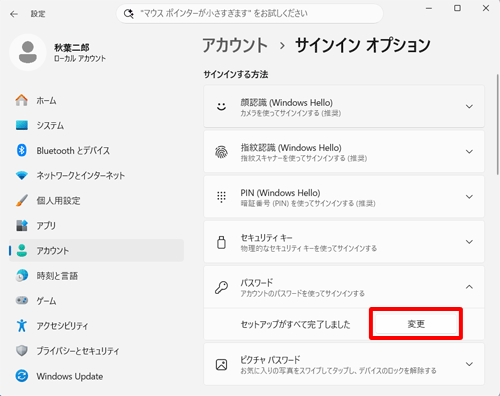Expand the PIN (Windows Hello) chevron
Image resolution: width=500 pixels, height=396 pixels.
[x=469, y=197]
